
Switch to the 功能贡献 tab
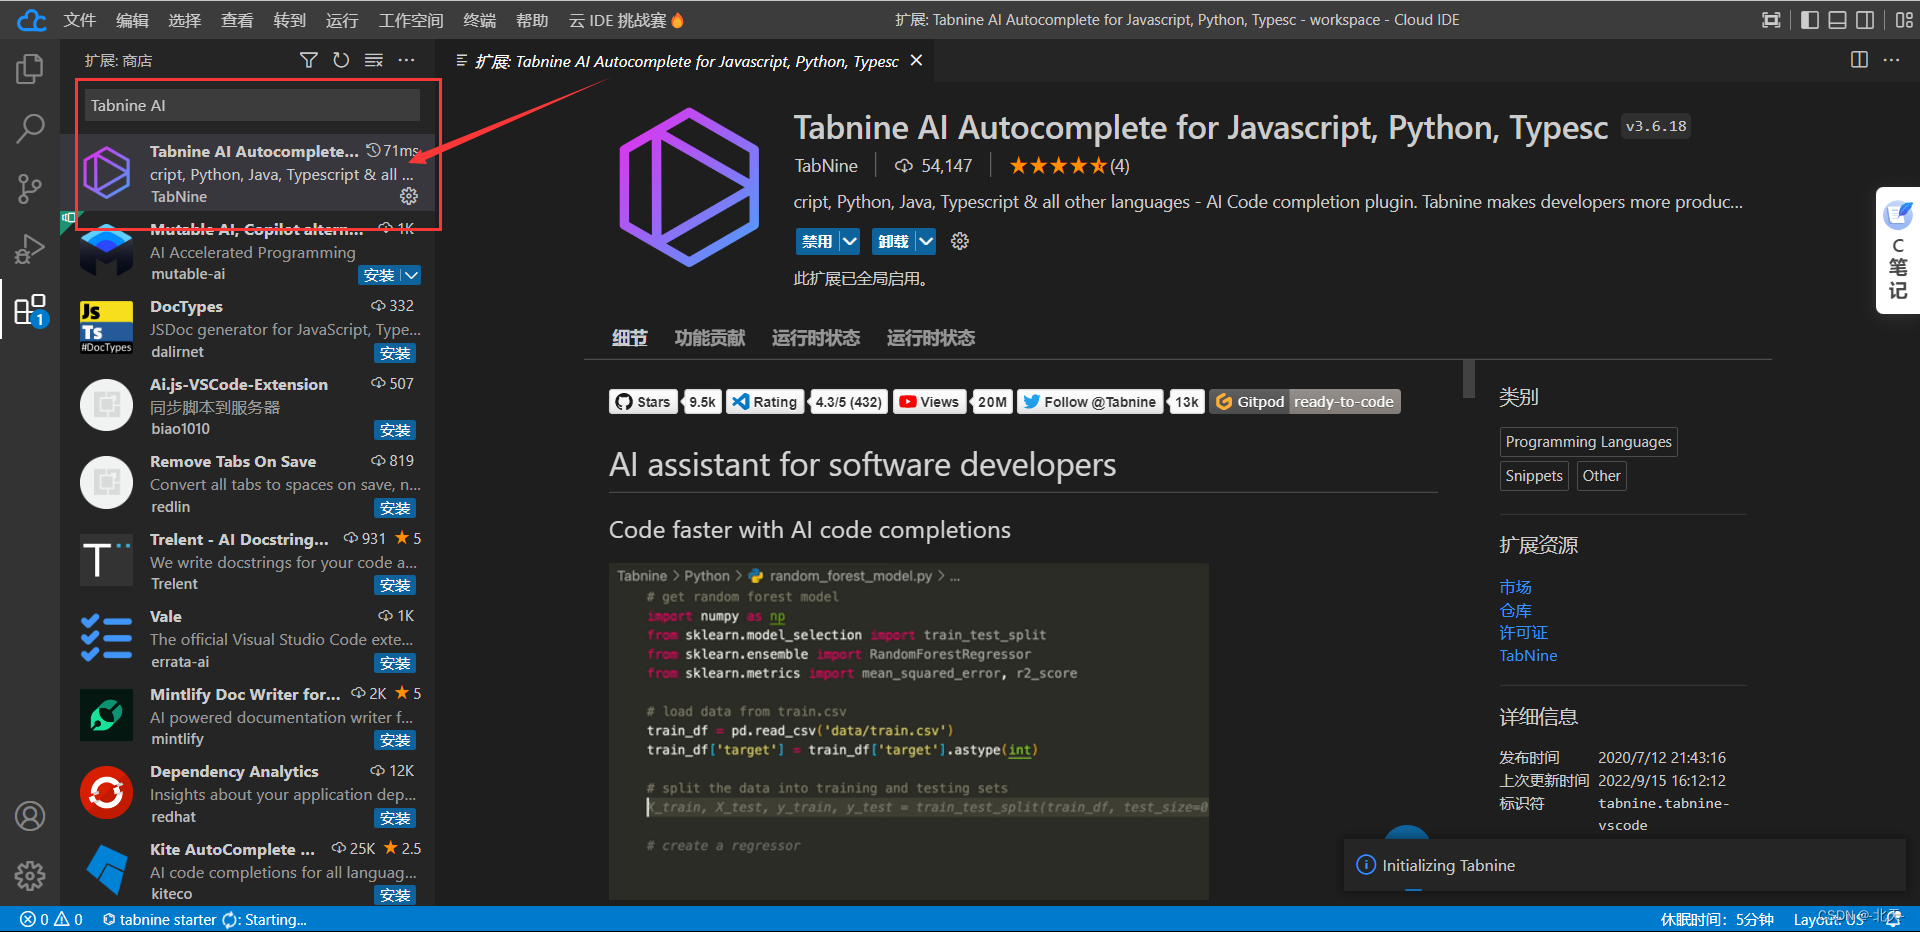coord(710,338)
